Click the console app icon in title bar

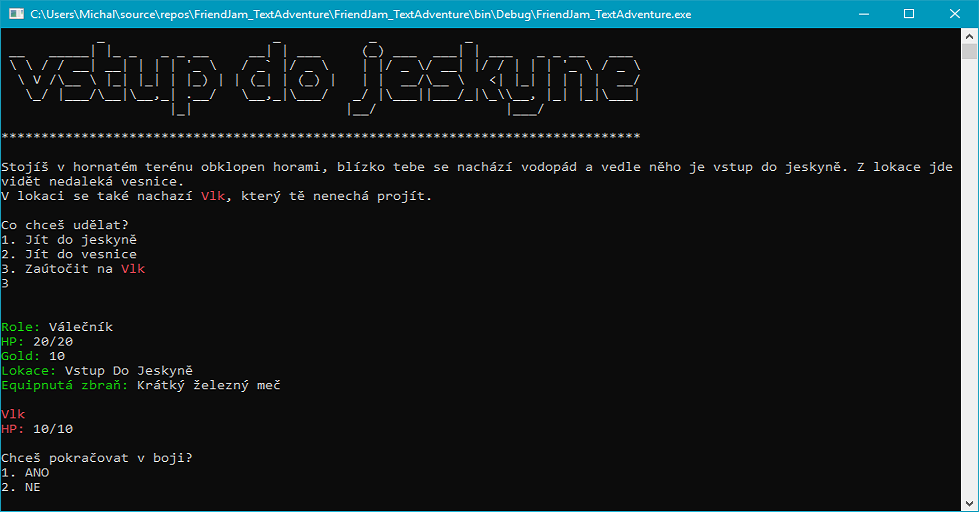15,15
